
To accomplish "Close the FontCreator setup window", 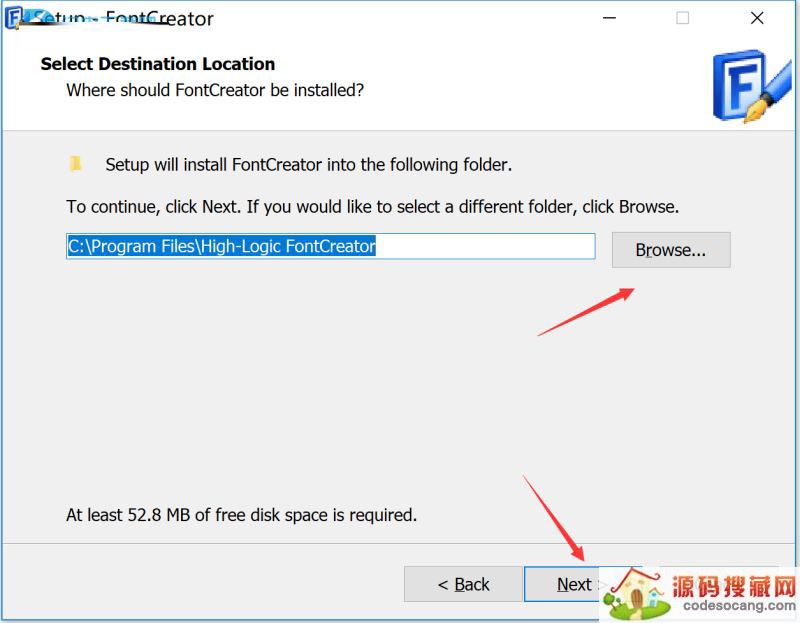I will pos(759,18).
